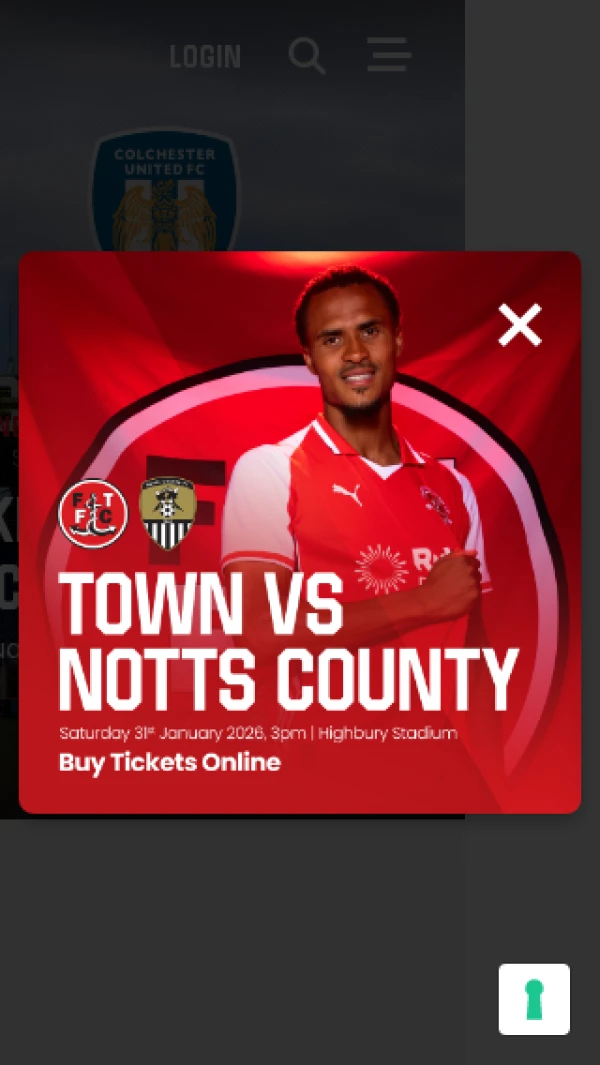Click the starburst sponsor logo on shirt
The image size is (600, 1065).
tap(381, 568)
